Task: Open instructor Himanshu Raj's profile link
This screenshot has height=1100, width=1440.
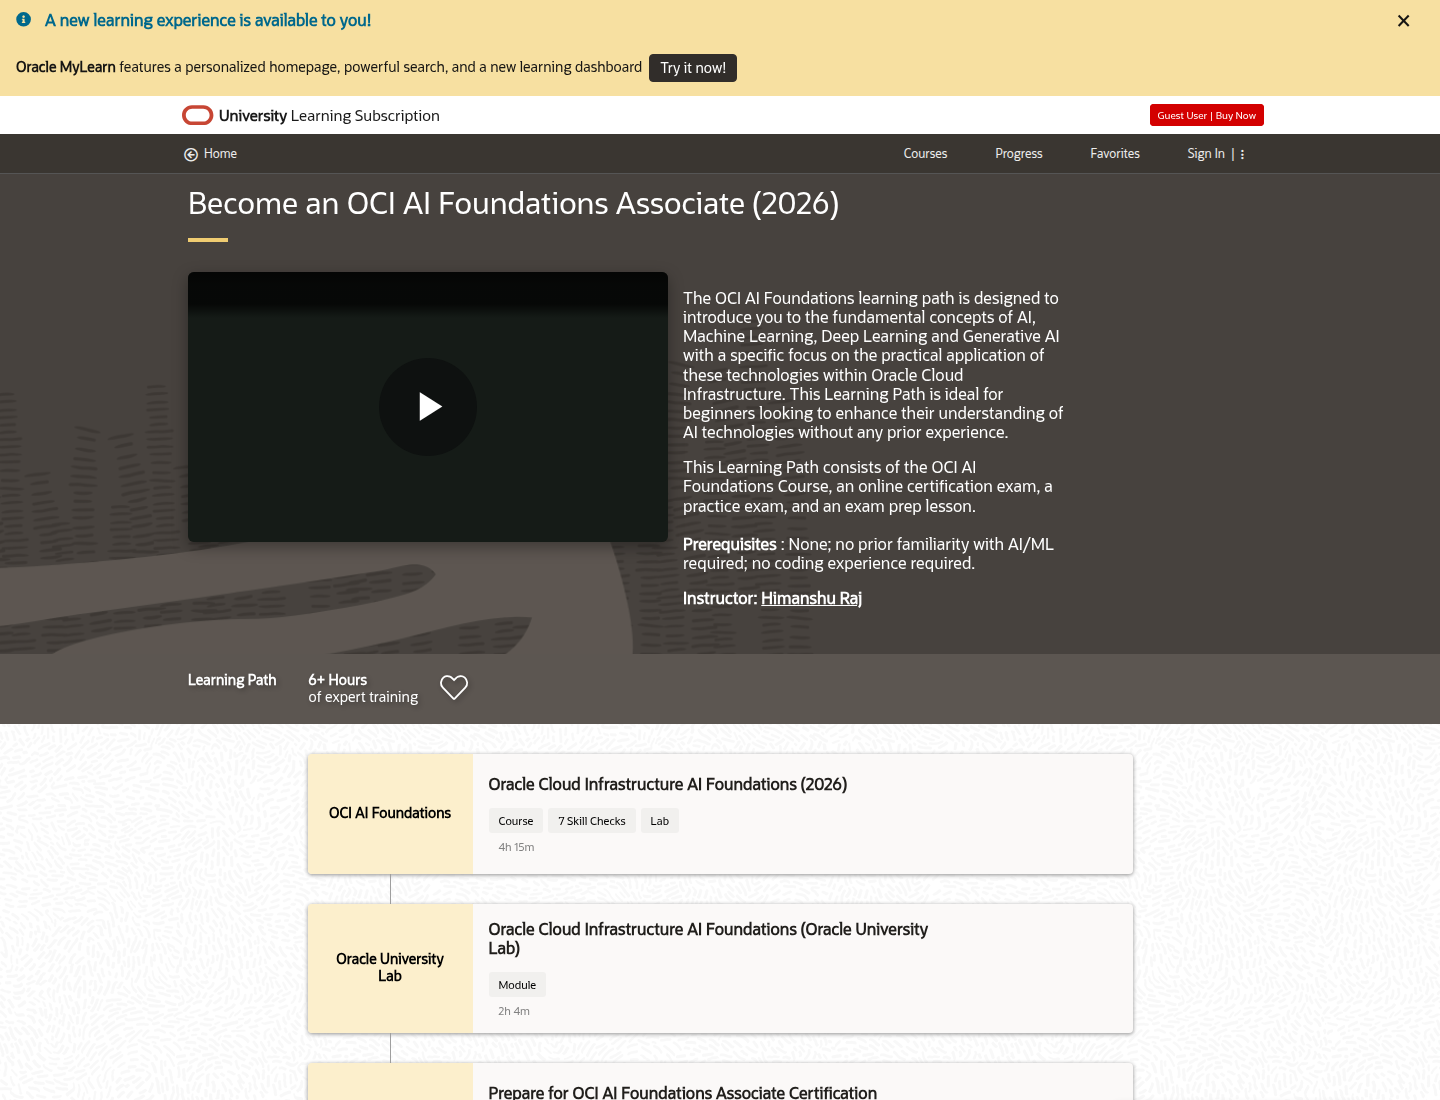Action: [x=811, y=598]
